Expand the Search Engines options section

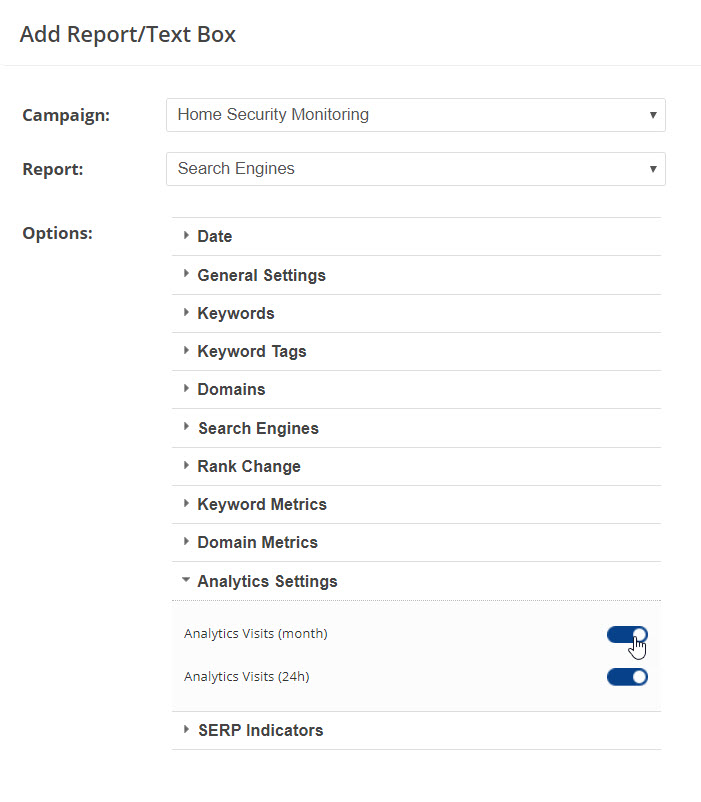click(258, 428)
